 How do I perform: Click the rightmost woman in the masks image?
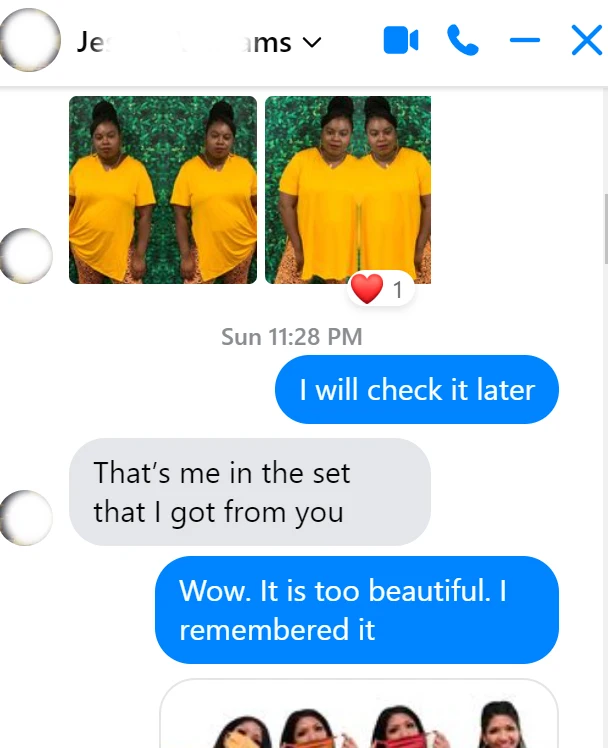(x=503, y=725)
